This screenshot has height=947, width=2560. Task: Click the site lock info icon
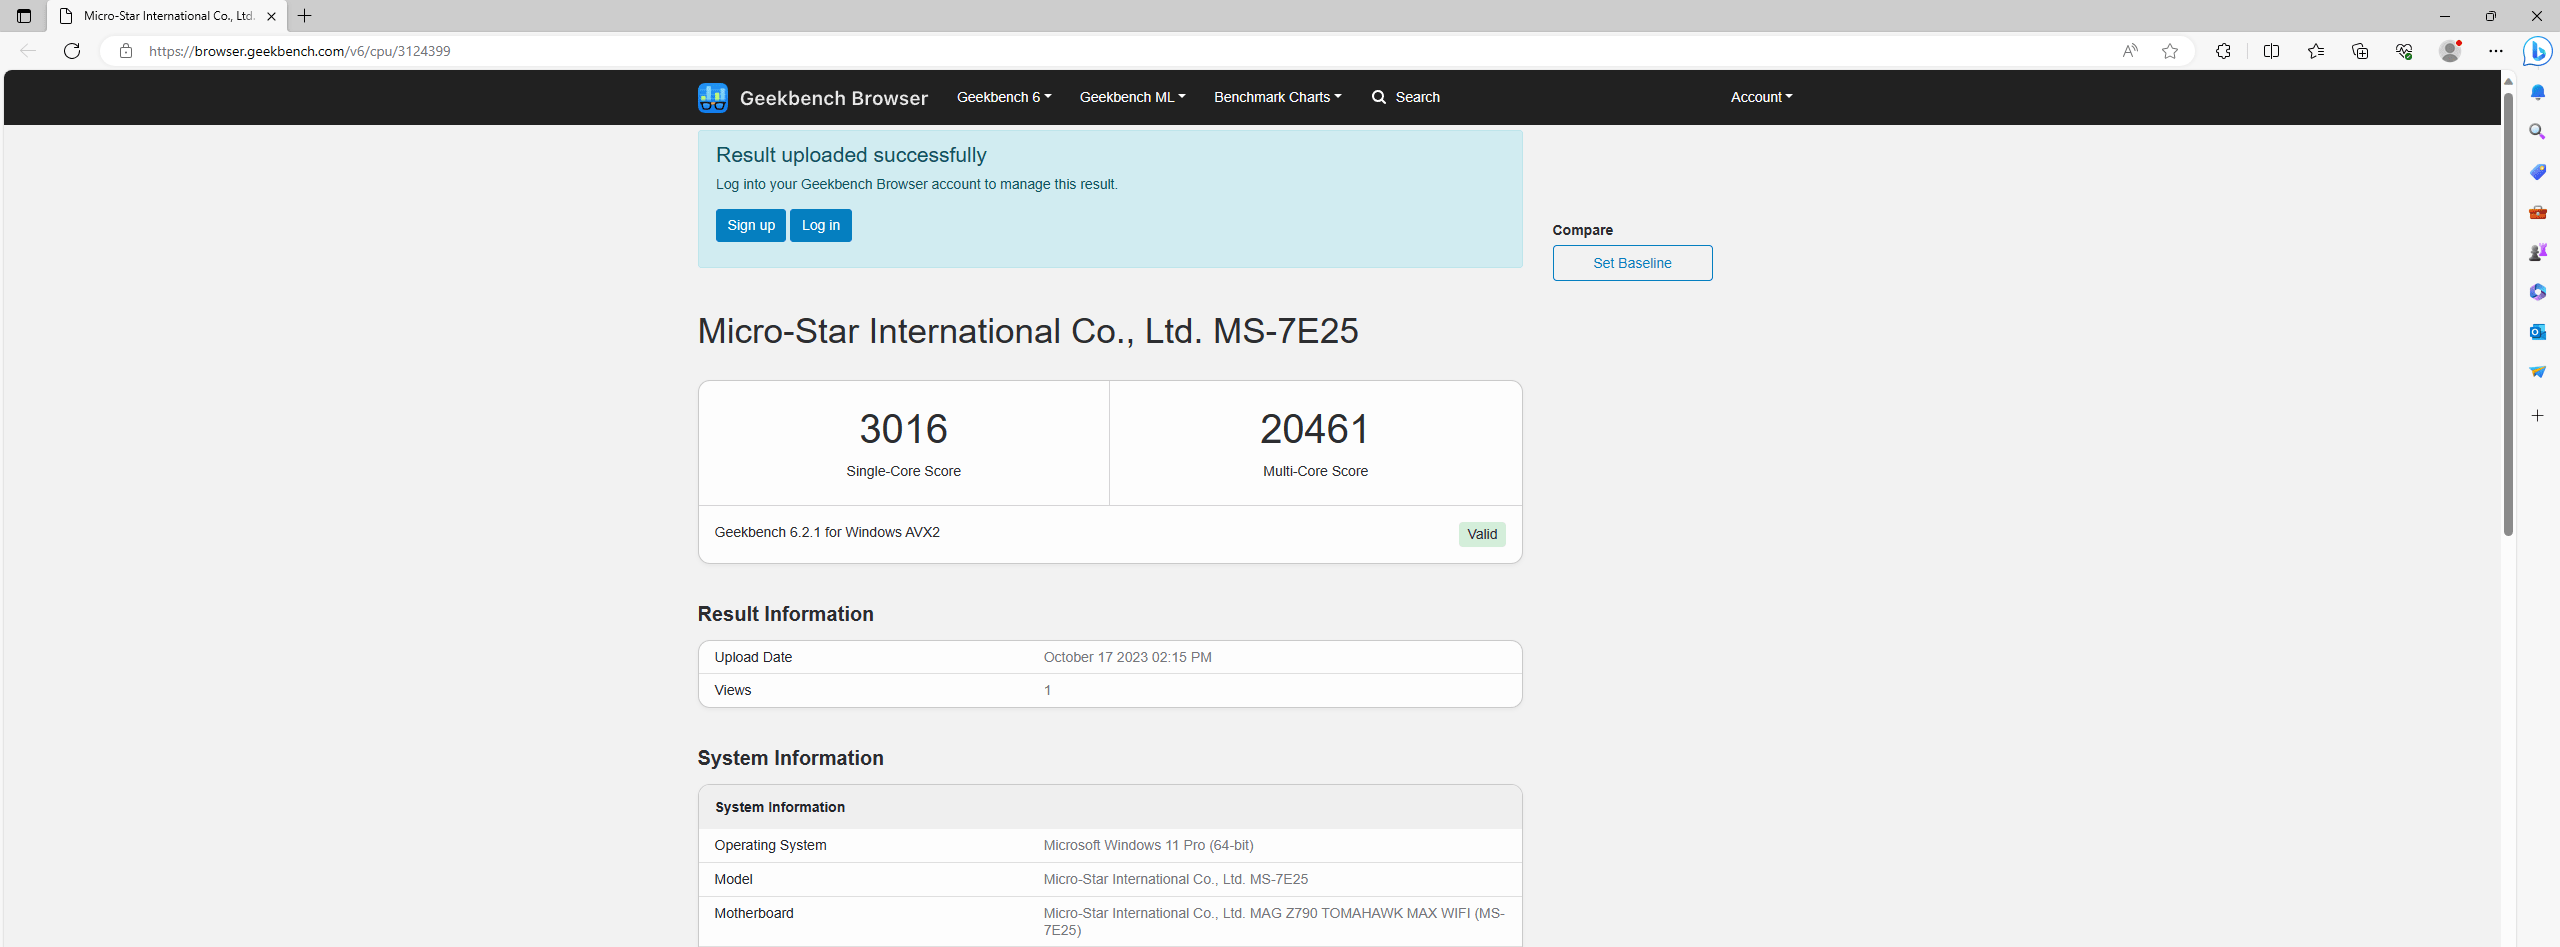coord(126,51)
